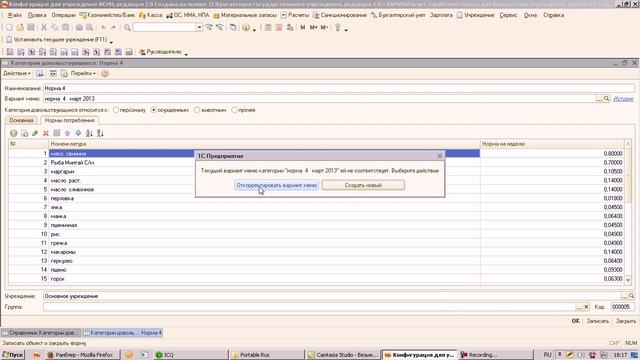Select the 'осужденным' radio button

154,110
